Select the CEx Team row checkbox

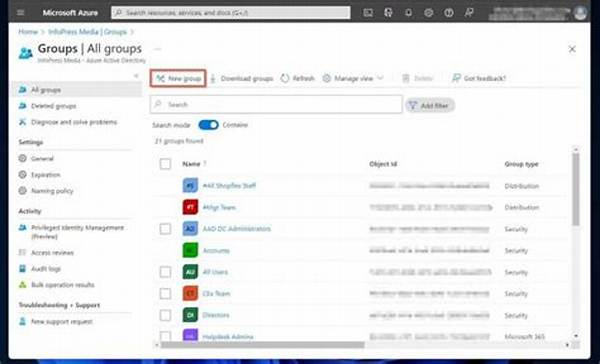(x=165, y=294)
